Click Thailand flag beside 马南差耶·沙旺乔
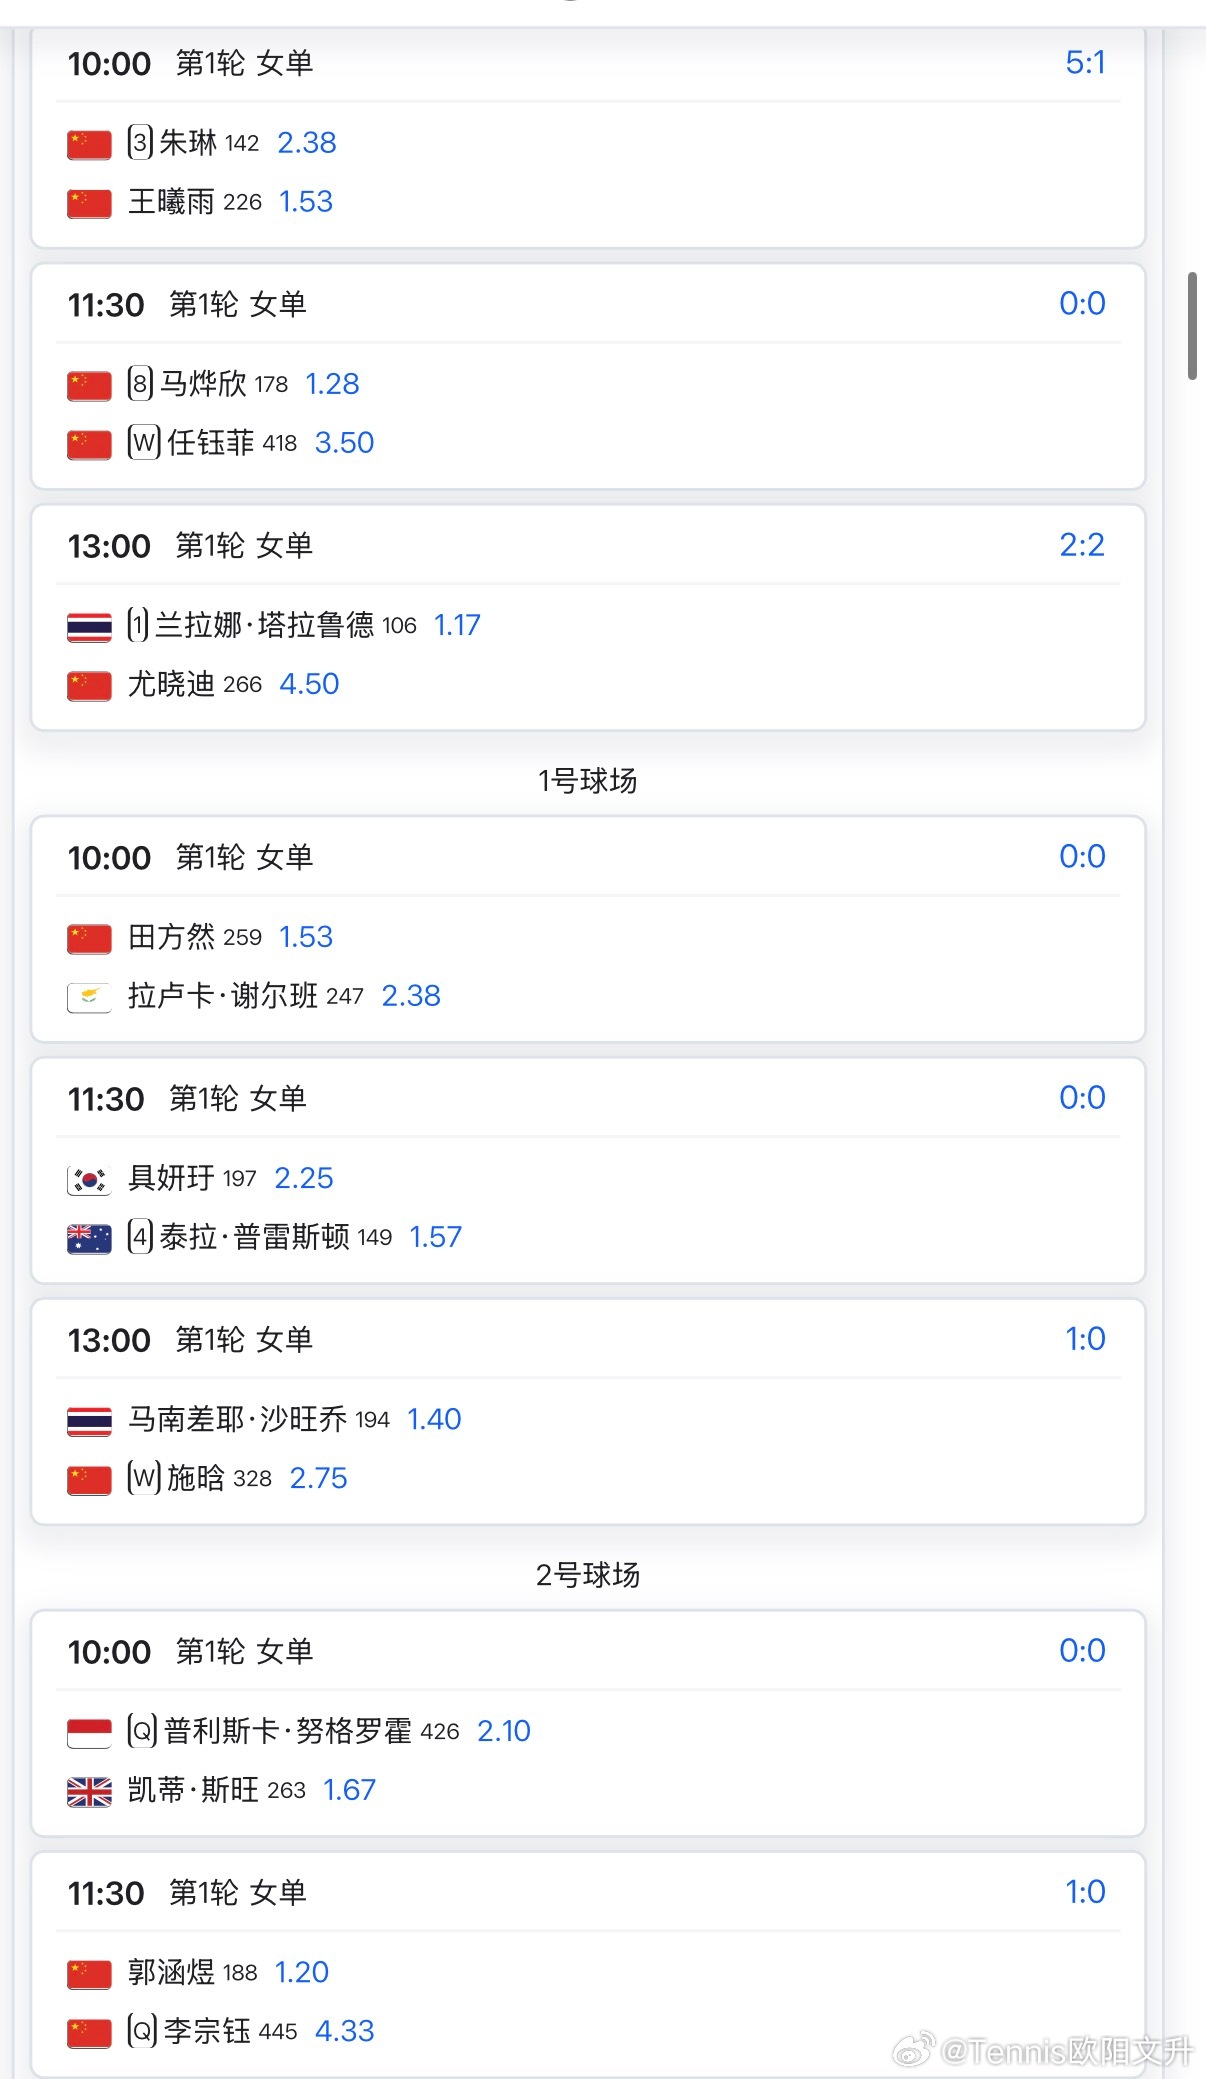The width and height of the screenshot is (1206, 2079). [x=89, y=1420]
